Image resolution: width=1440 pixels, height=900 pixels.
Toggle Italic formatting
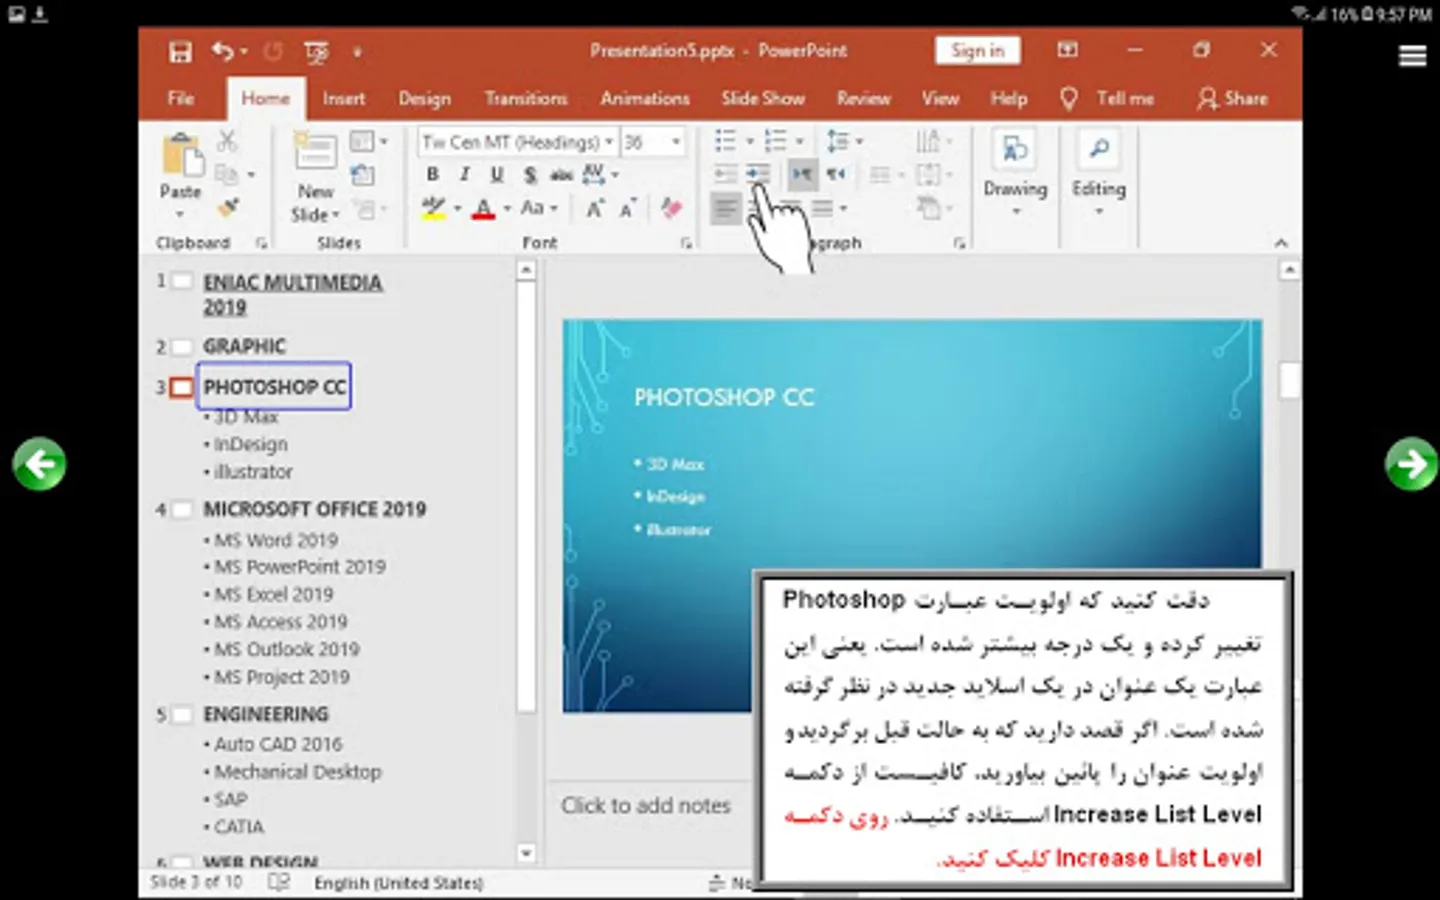click(x=465, y=175)
